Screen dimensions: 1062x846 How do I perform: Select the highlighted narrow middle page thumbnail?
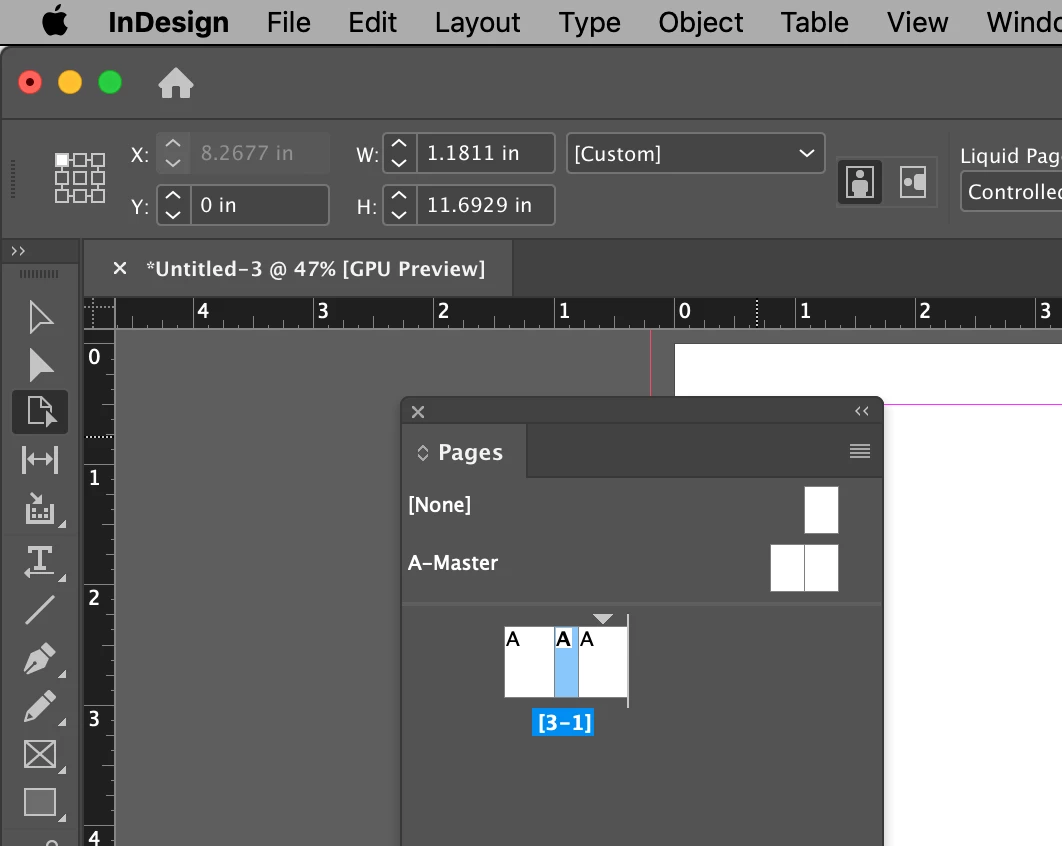(x=566, y=662)
